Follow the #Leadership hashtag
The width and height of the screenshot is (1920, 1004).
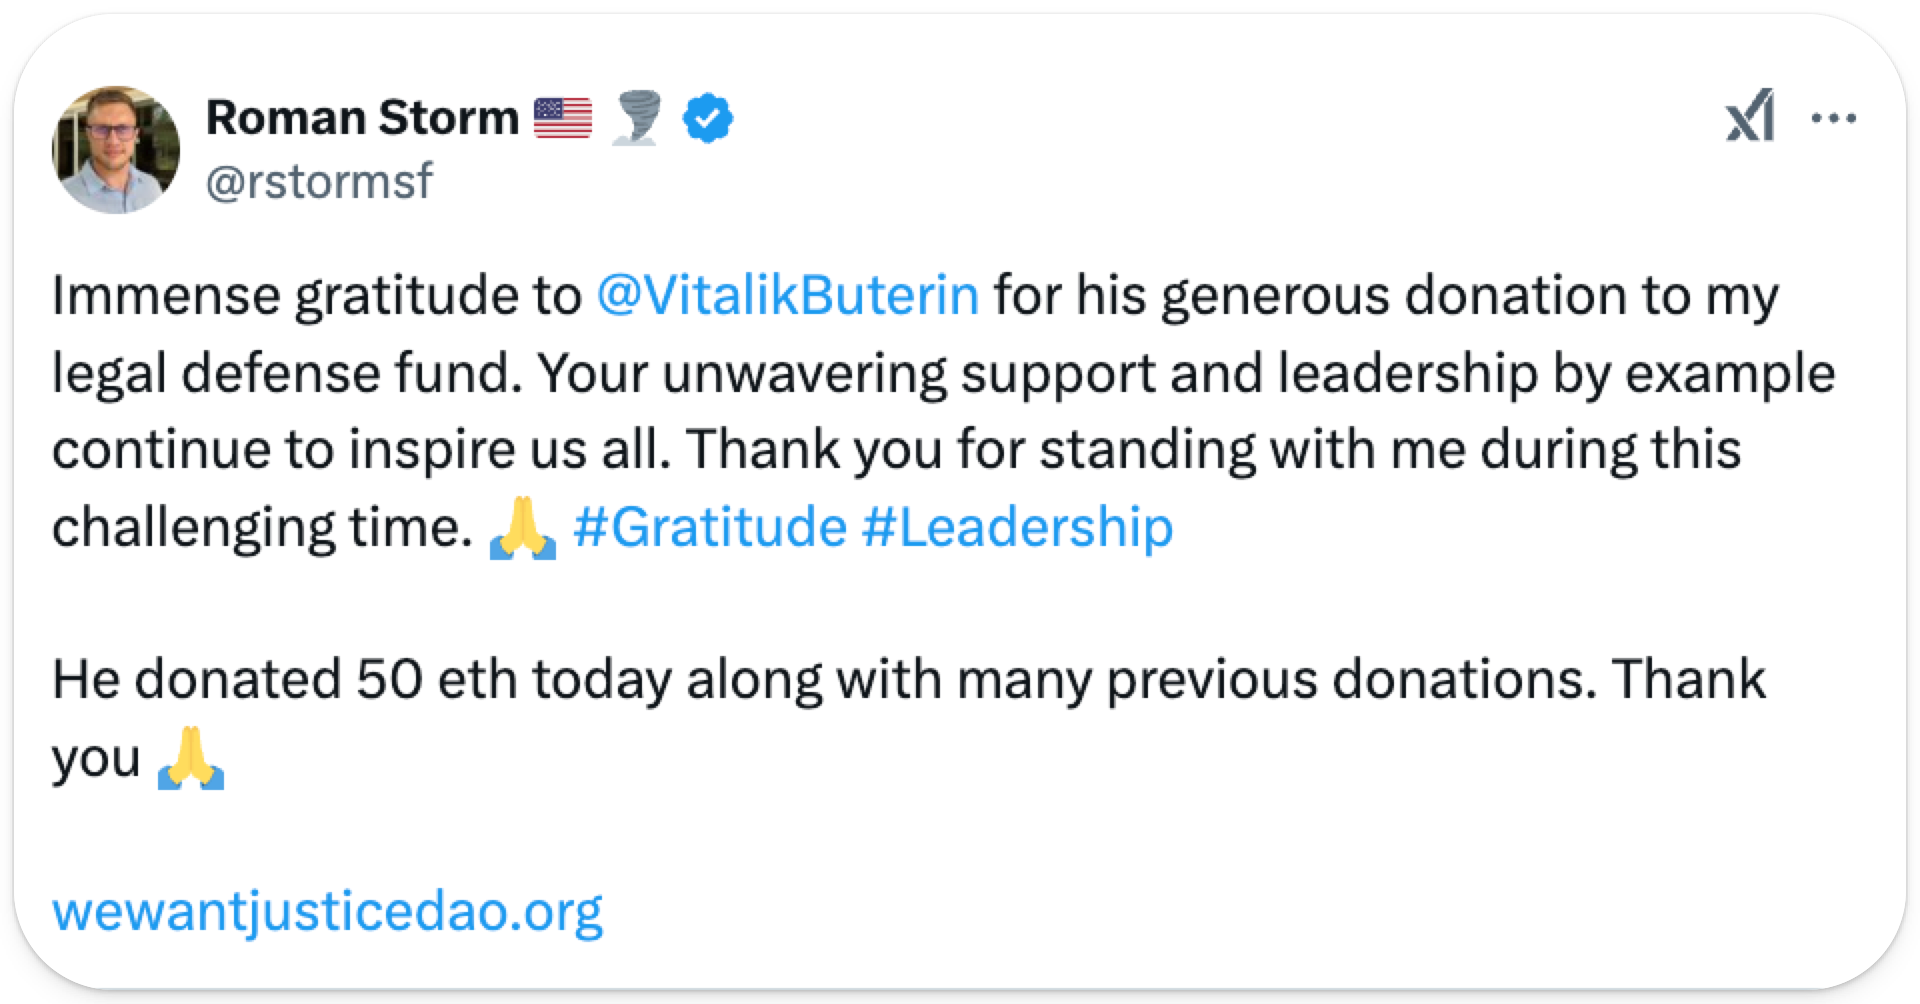(1017, 527)
